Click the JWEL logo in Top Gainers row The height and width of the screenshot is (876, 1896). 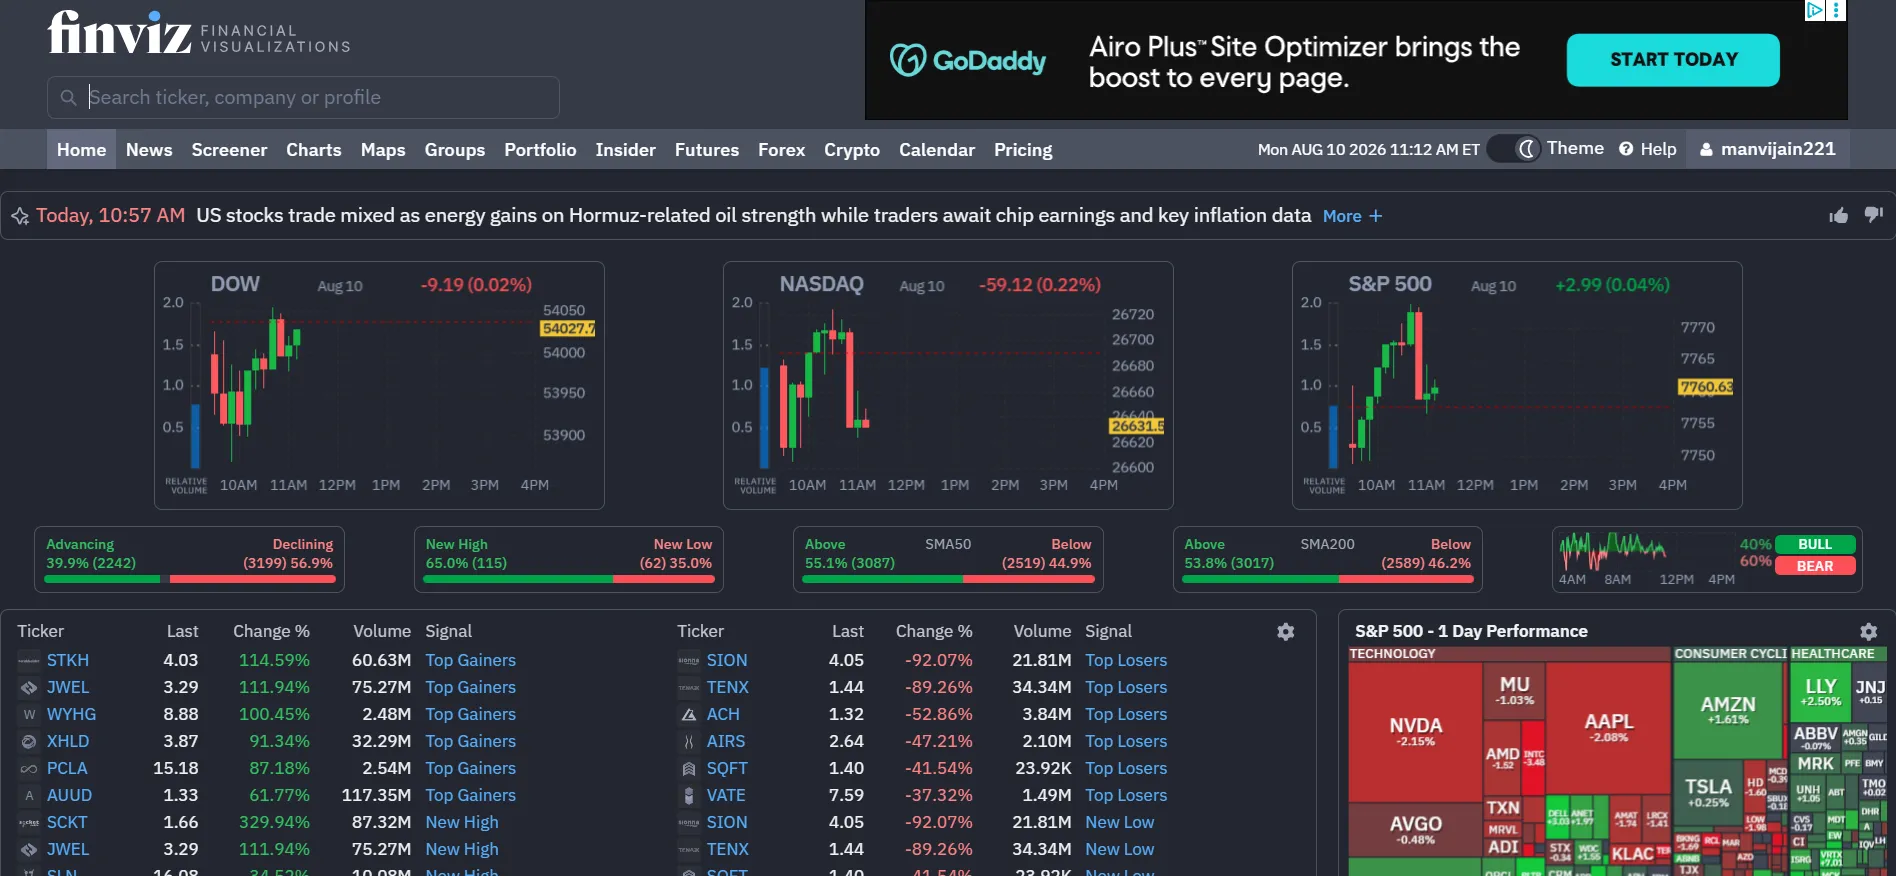(29, 688)
